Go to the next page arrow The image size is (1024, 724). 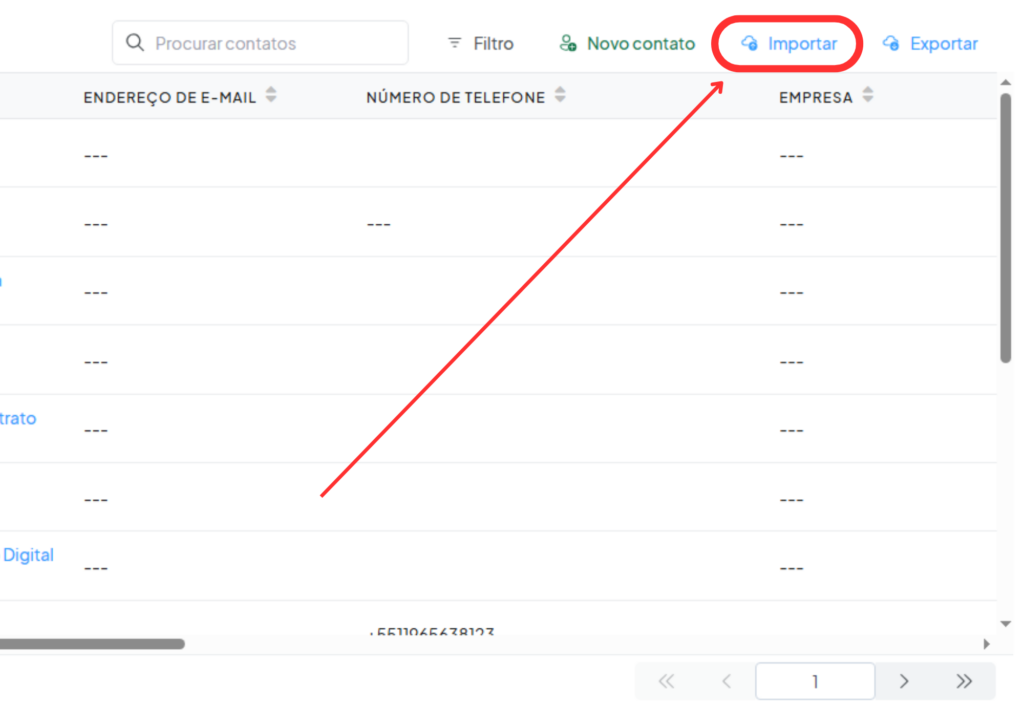[x=904, y=681]
